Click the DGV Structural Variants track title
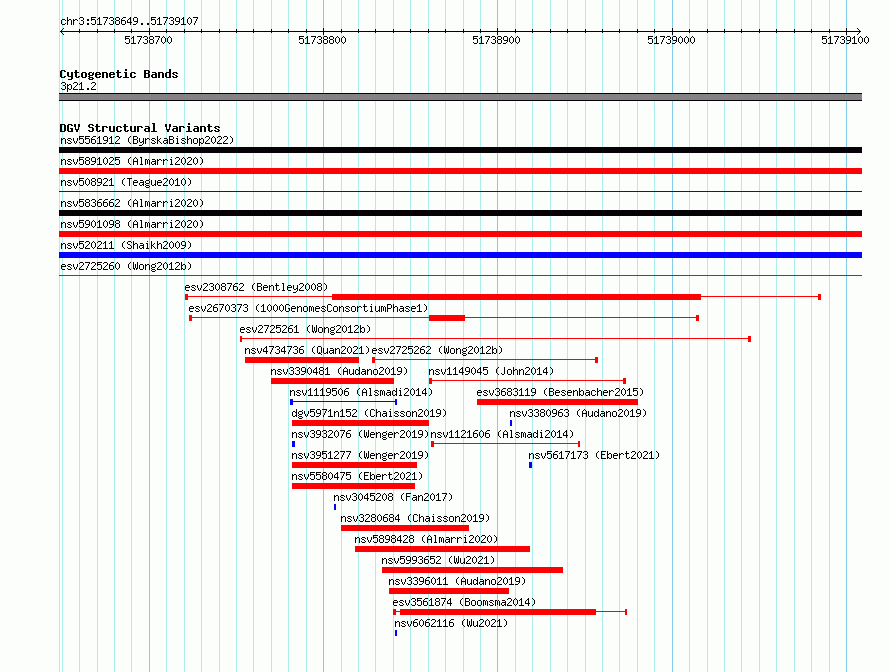Image resolution: width=890 pixels, height=672 pixels. (x=140, y=128)
